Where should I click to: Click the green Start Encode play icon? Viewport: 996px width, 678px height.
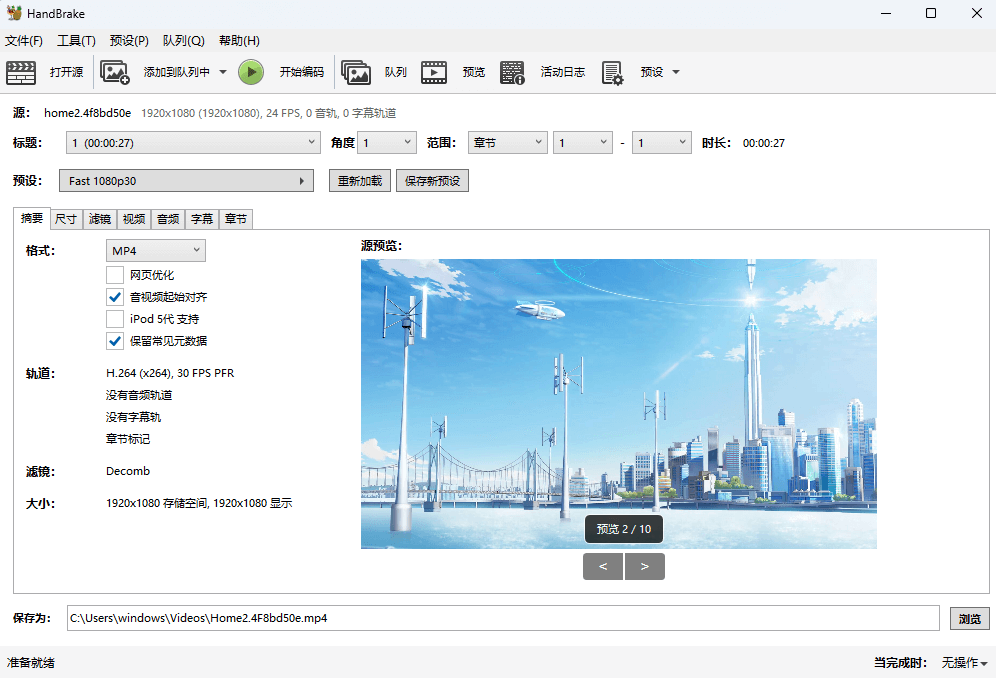coord(251,72)
